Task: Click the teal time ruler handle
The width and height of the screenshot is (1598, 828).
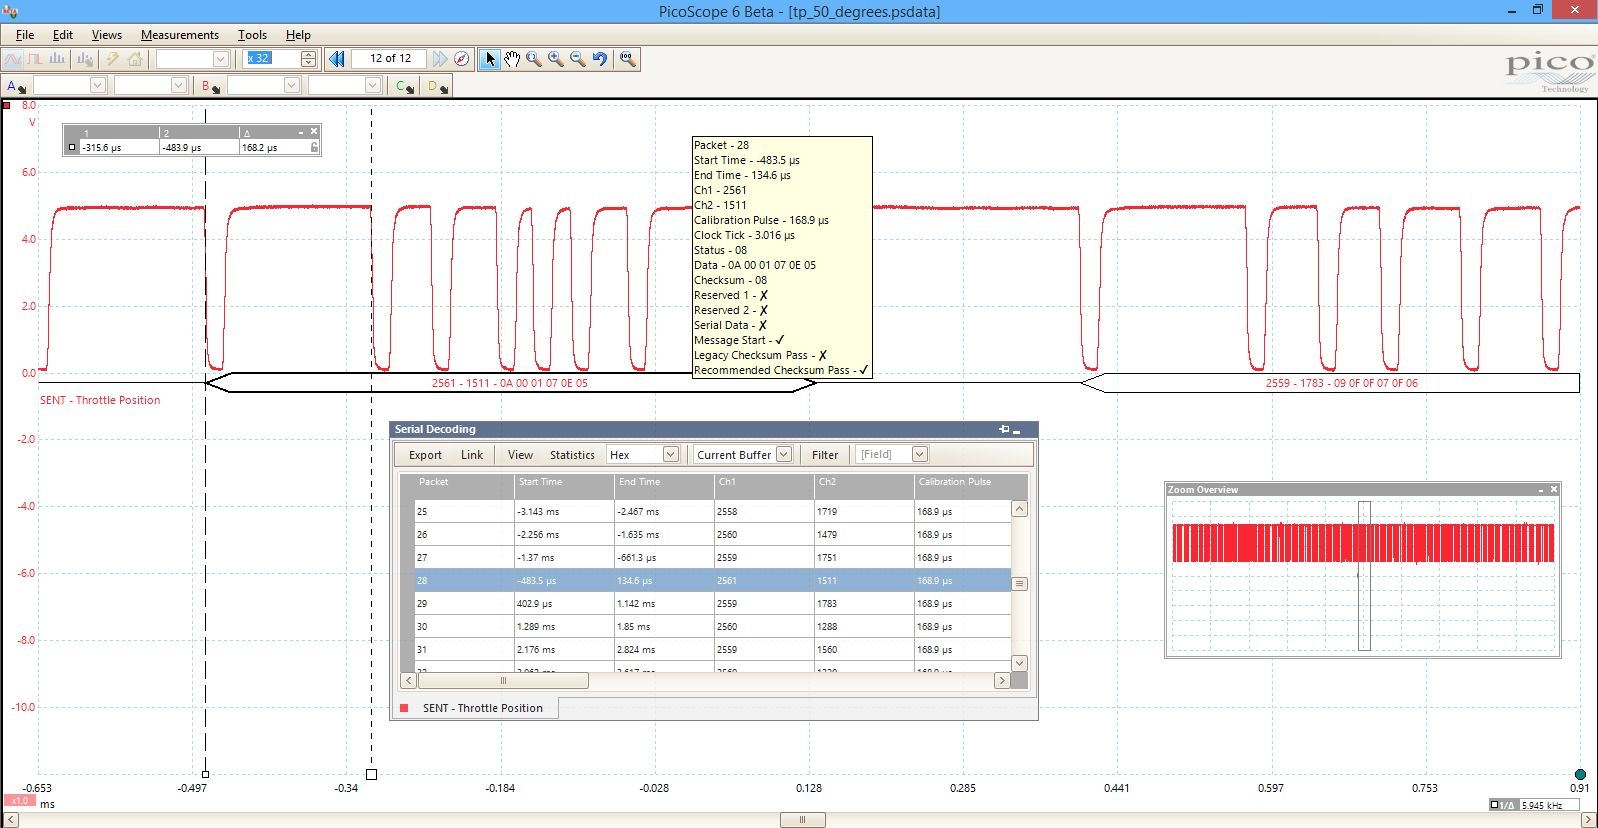Action: (1580, 774)
